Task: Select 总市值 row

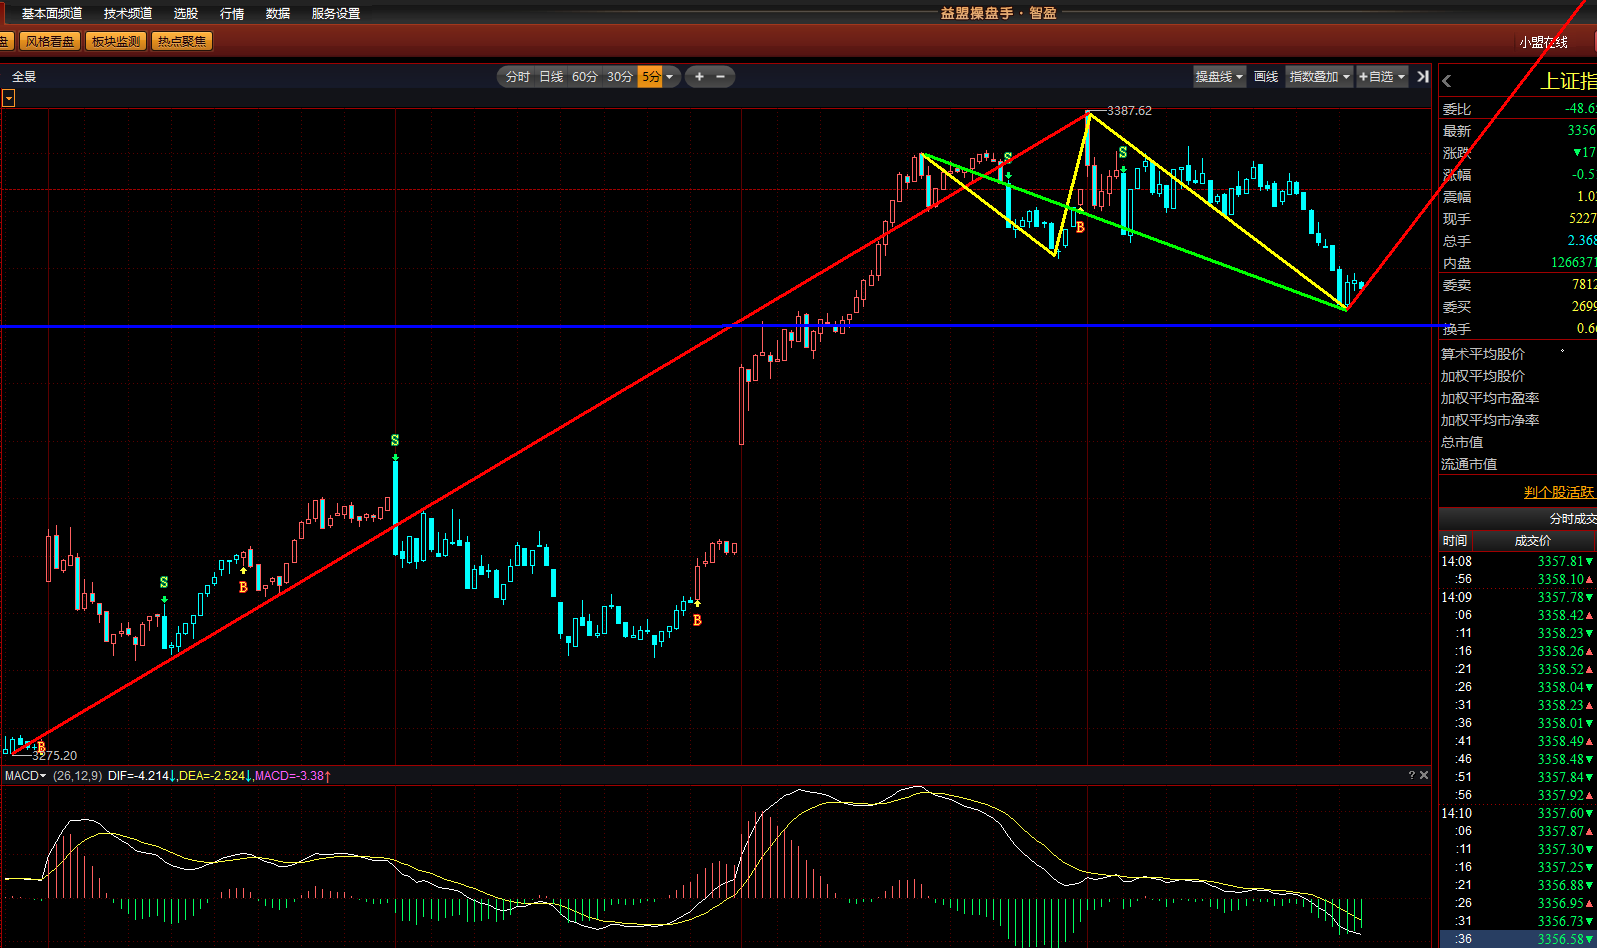Action: [1518, 442]
